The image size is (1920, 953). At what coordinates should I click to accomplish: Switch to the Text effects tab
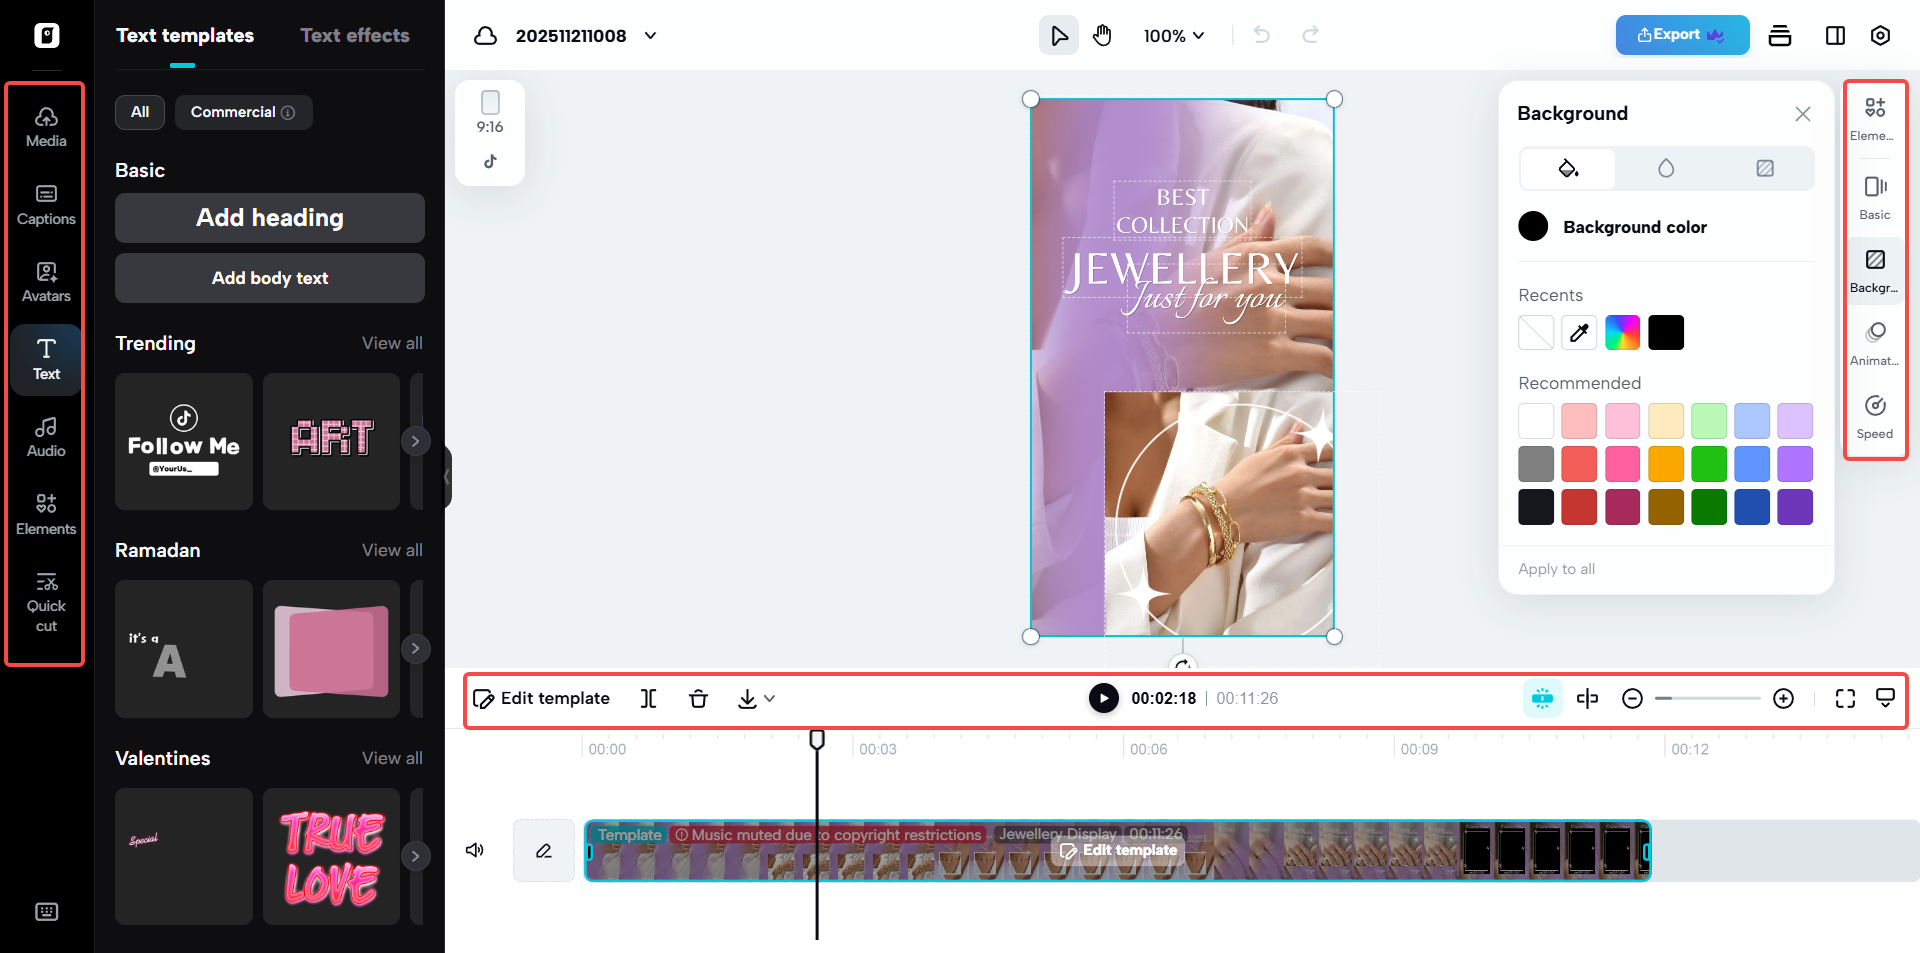click(x=354, y=35)
